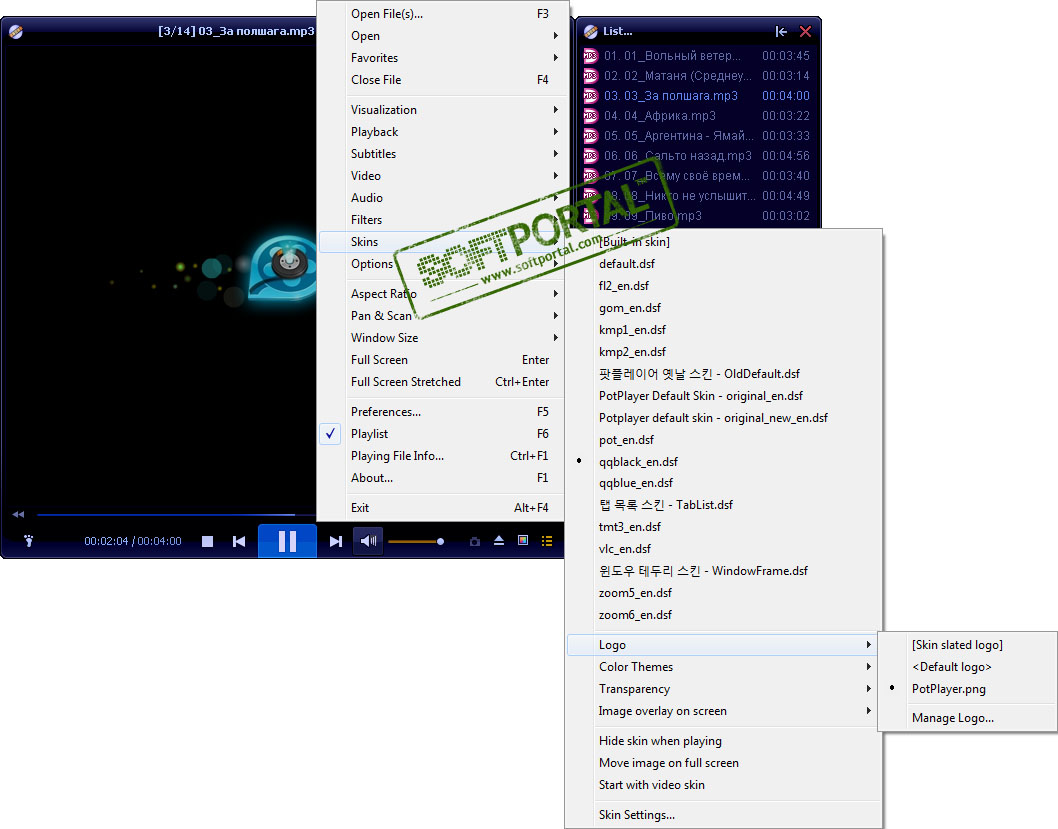Screen dimensions: 1058x829
Task: Expand the Open submenu
Action: pyautogui.click(x=441, y=36)
